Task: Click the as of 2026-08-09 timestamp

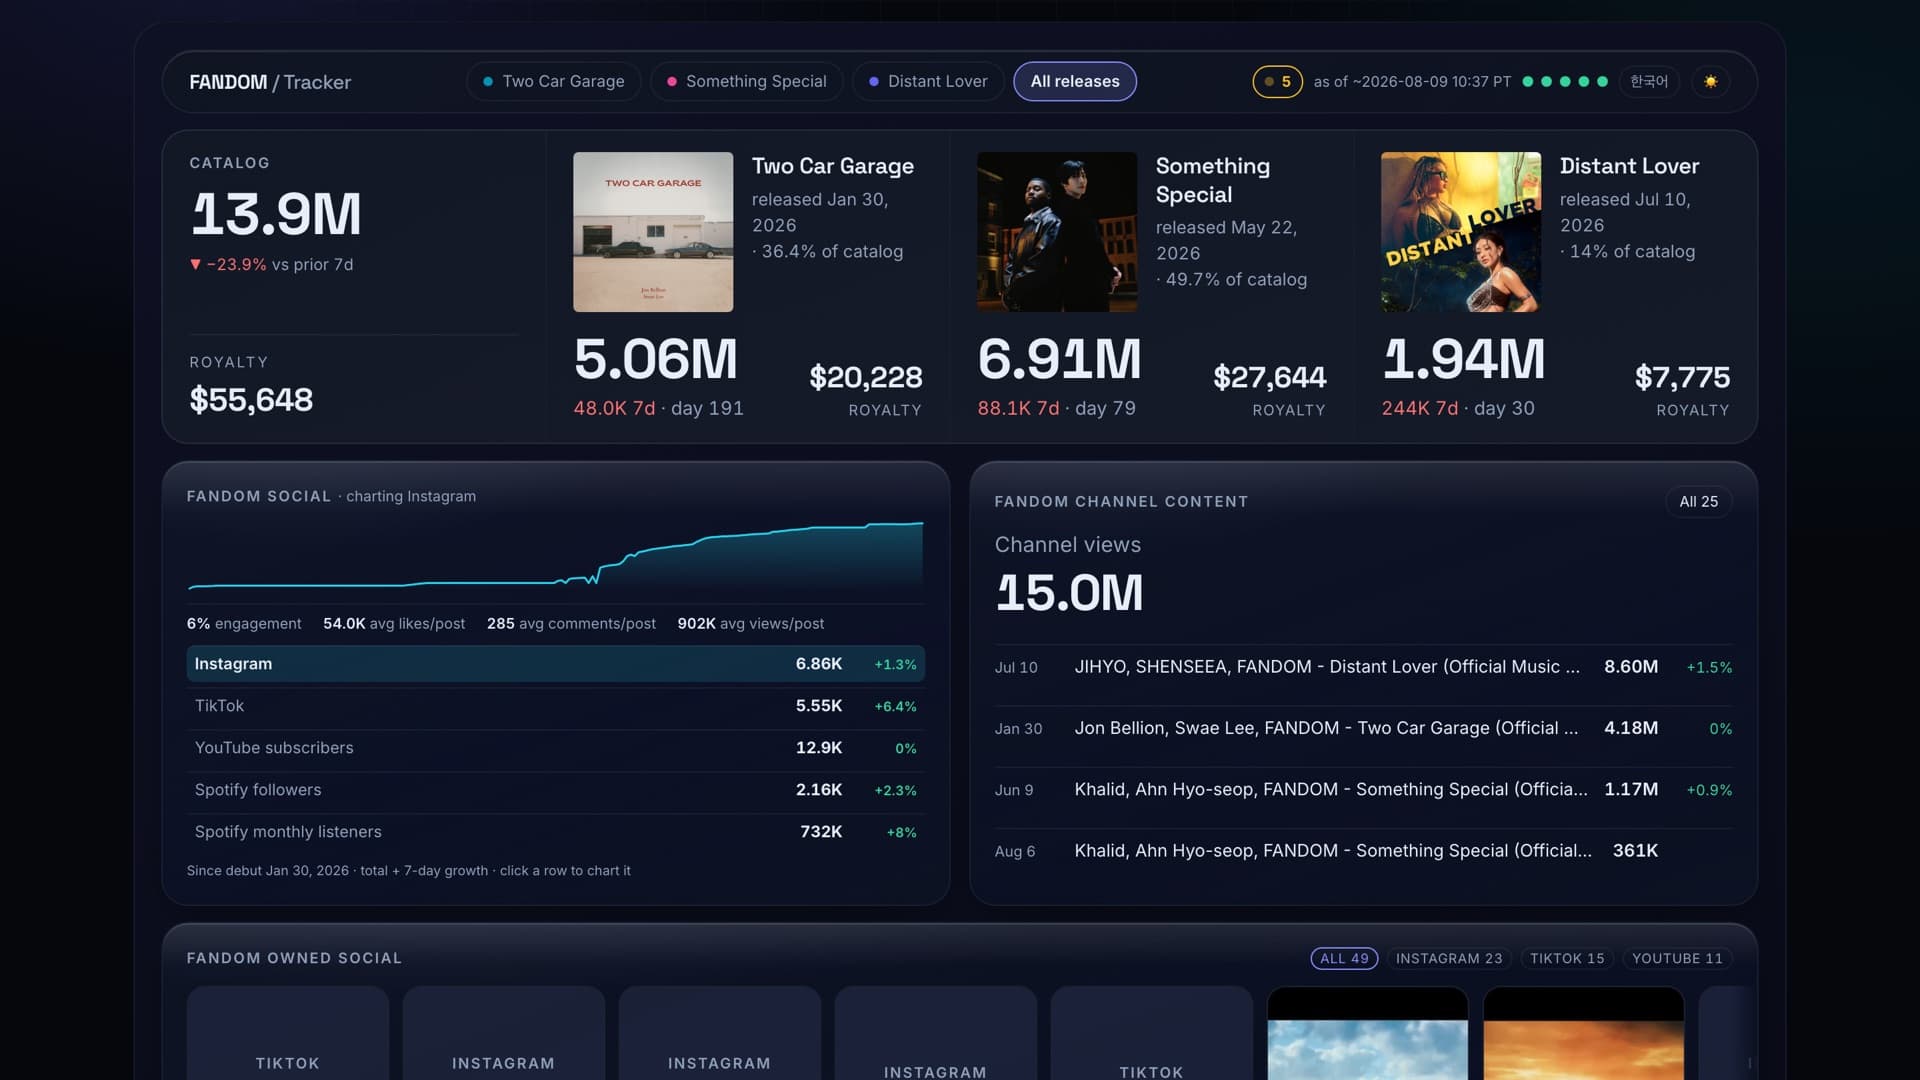Action: pos(1412,82)
